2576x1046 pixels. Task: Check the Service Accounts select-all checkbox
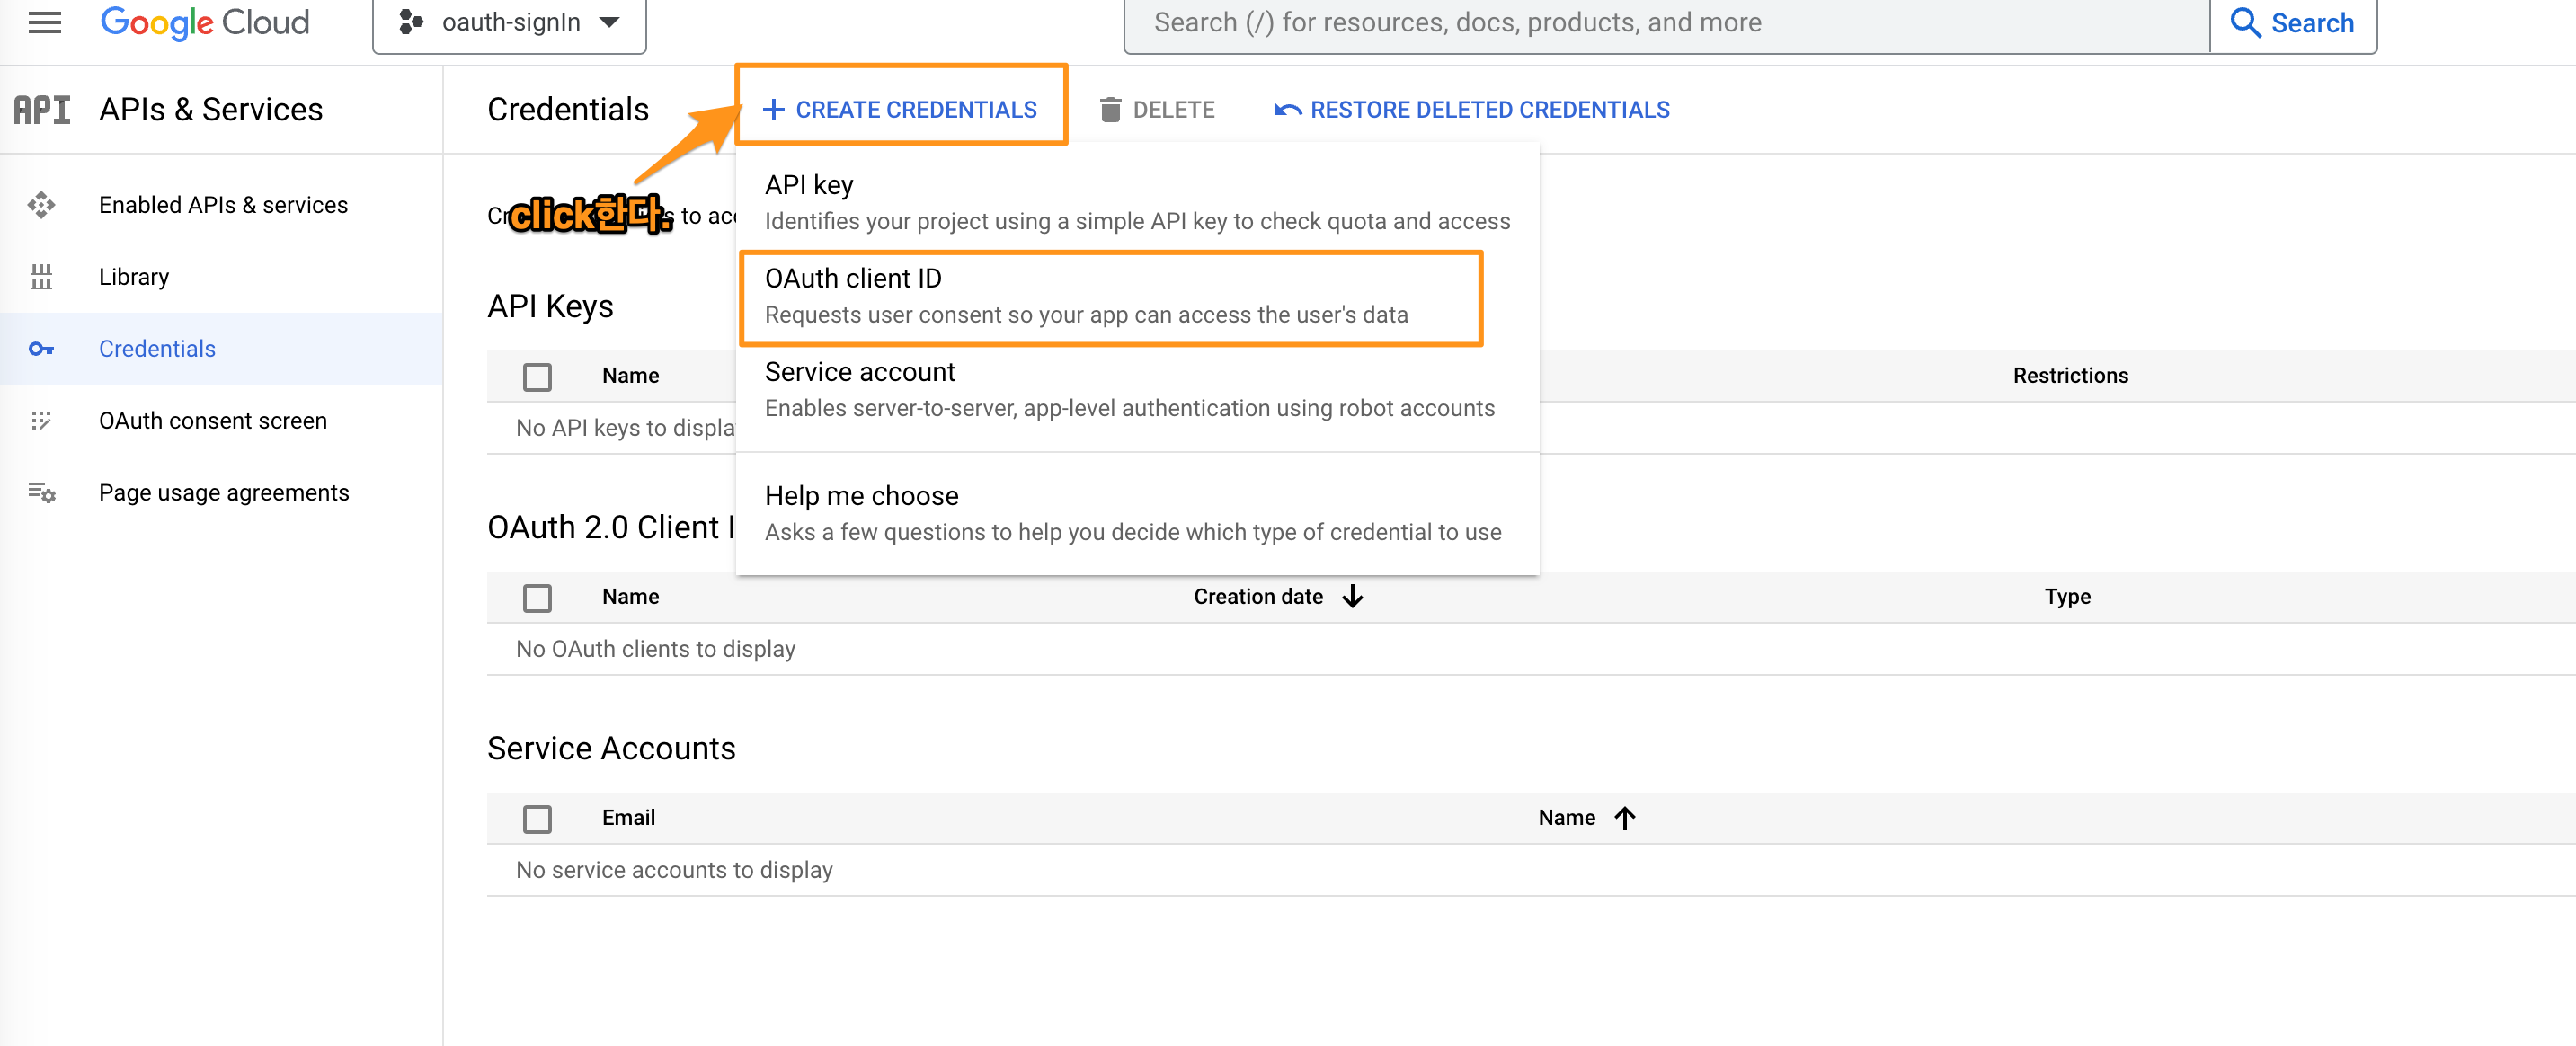coord(537,819)
